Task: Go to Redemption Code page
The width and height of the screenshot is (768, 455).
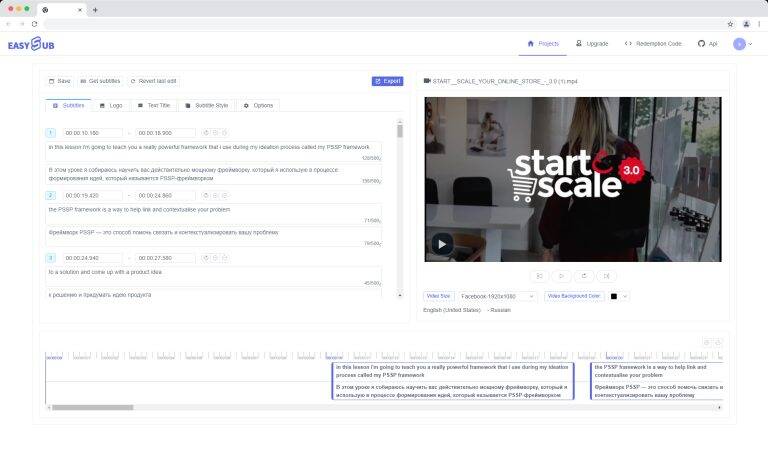Action: coord(653,44)
